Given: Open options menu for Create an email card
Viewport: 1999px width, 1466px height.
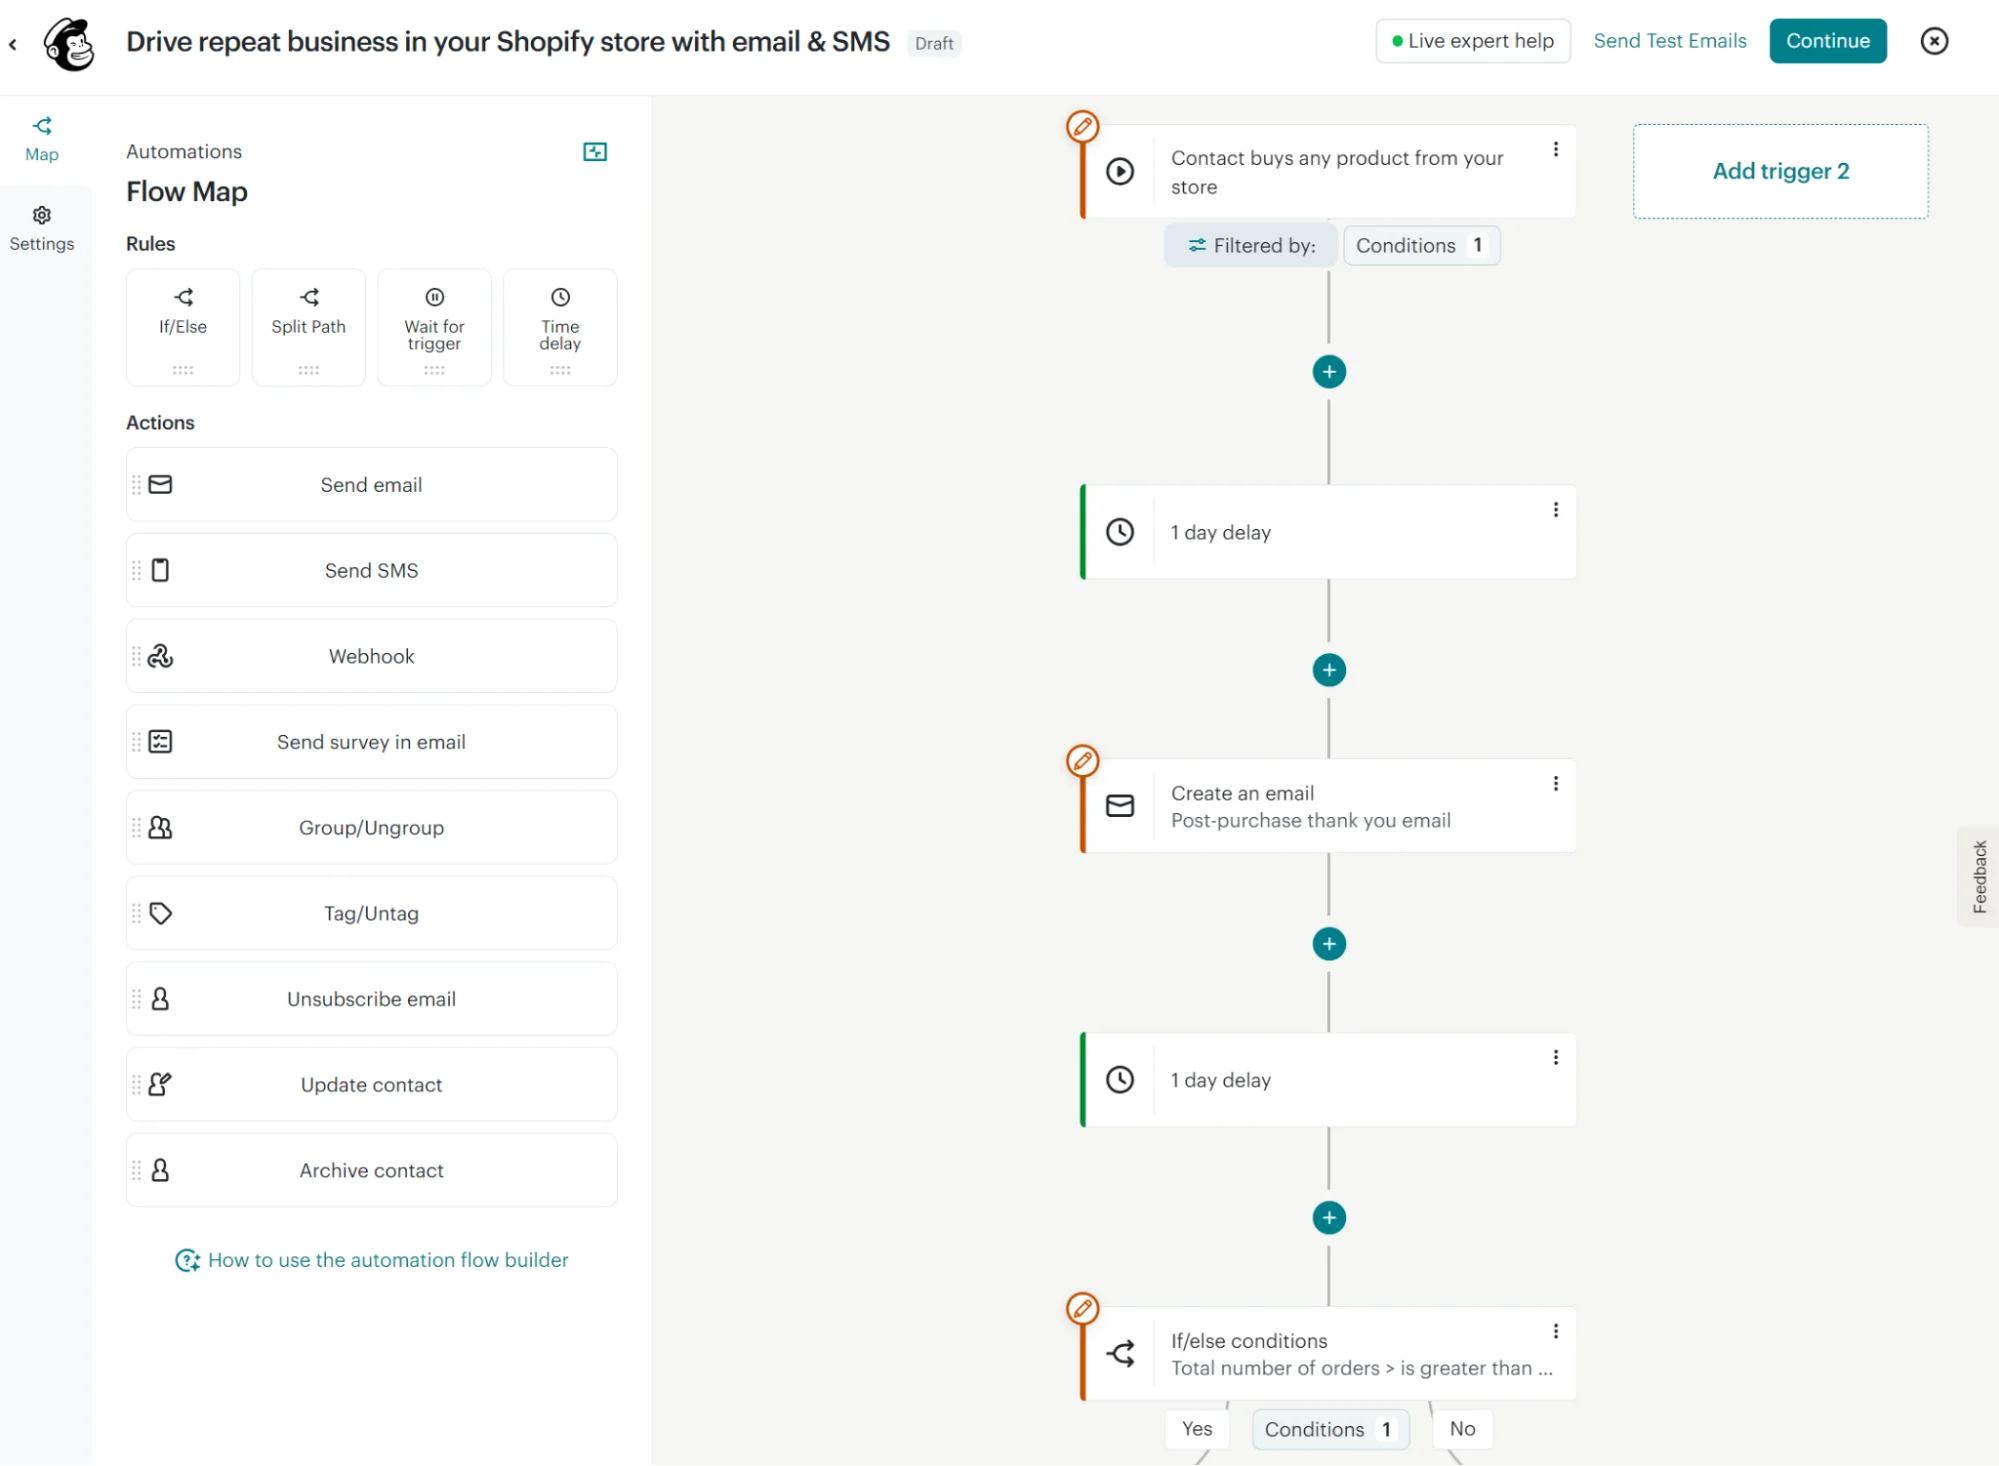Looking at the screenshot, I should coord(1556,784).
